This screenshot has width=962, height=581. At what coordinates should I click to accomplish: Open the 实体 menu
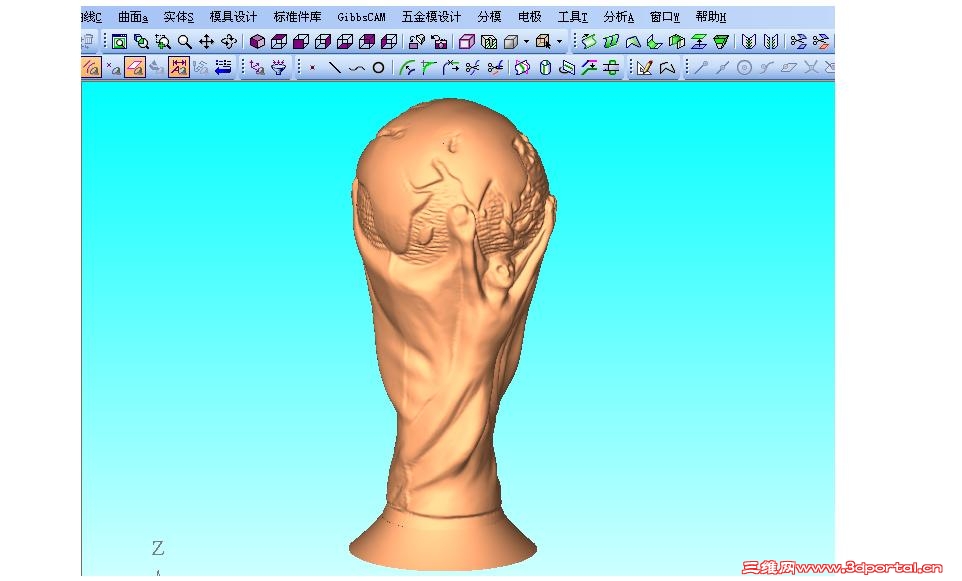(x=179, y=17)
